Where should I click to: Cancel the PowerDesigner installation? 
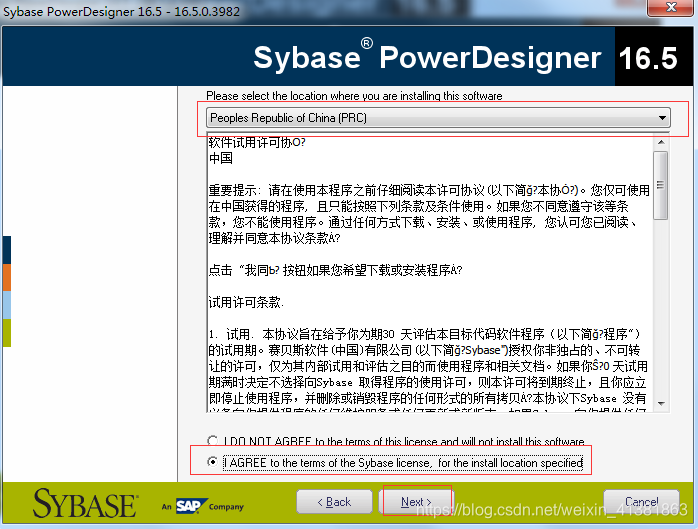(x=641, y=502)
